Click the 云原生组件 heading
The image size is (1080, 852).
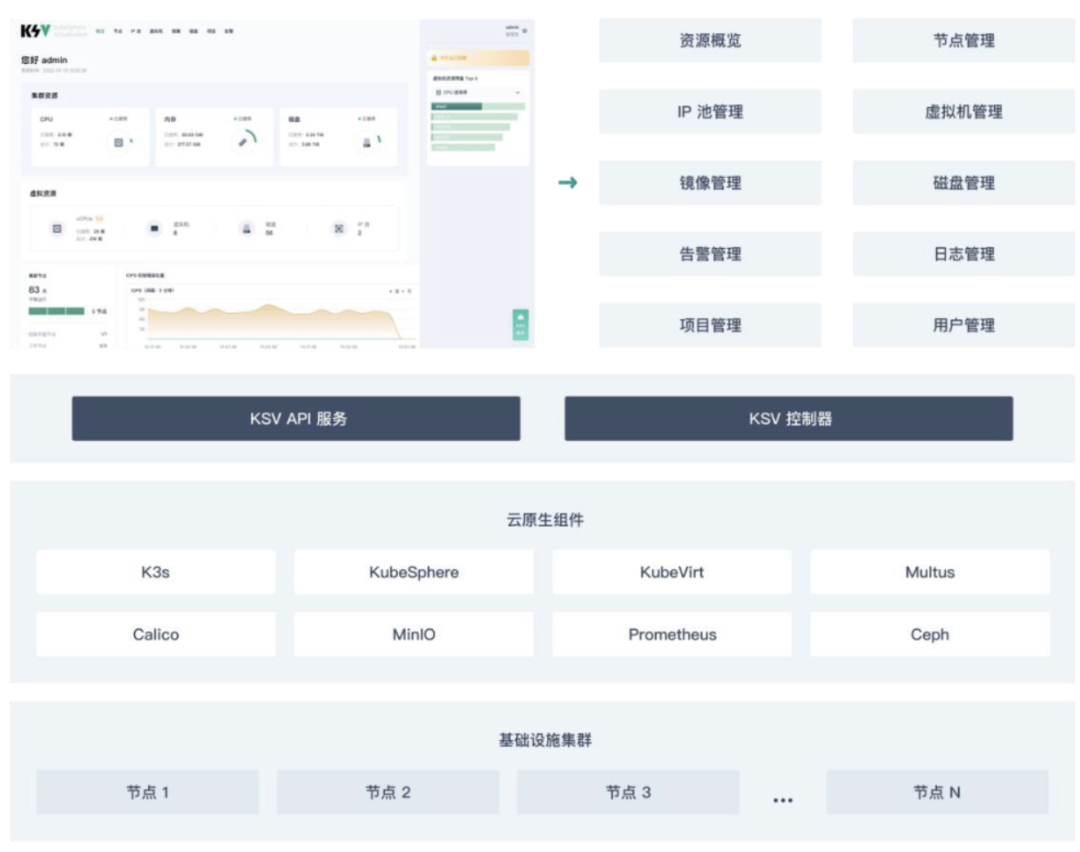[545, 520]
